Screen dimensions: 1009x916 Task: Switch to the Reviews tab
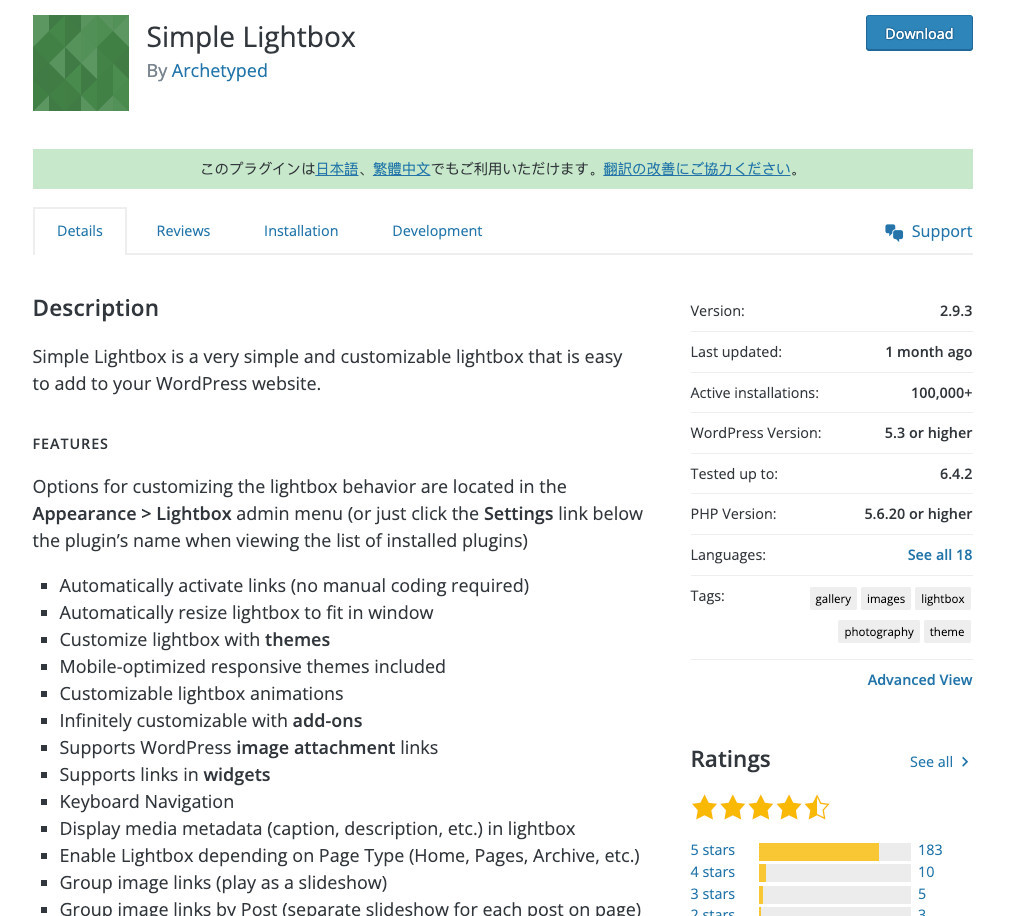click(x=183, y=231)
